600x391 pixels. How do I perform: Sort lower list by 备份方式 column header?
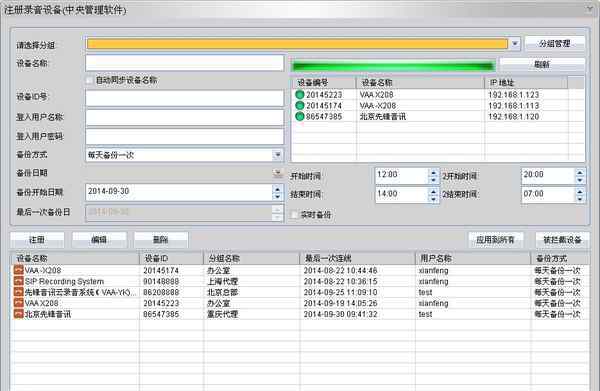click(560, 259)
